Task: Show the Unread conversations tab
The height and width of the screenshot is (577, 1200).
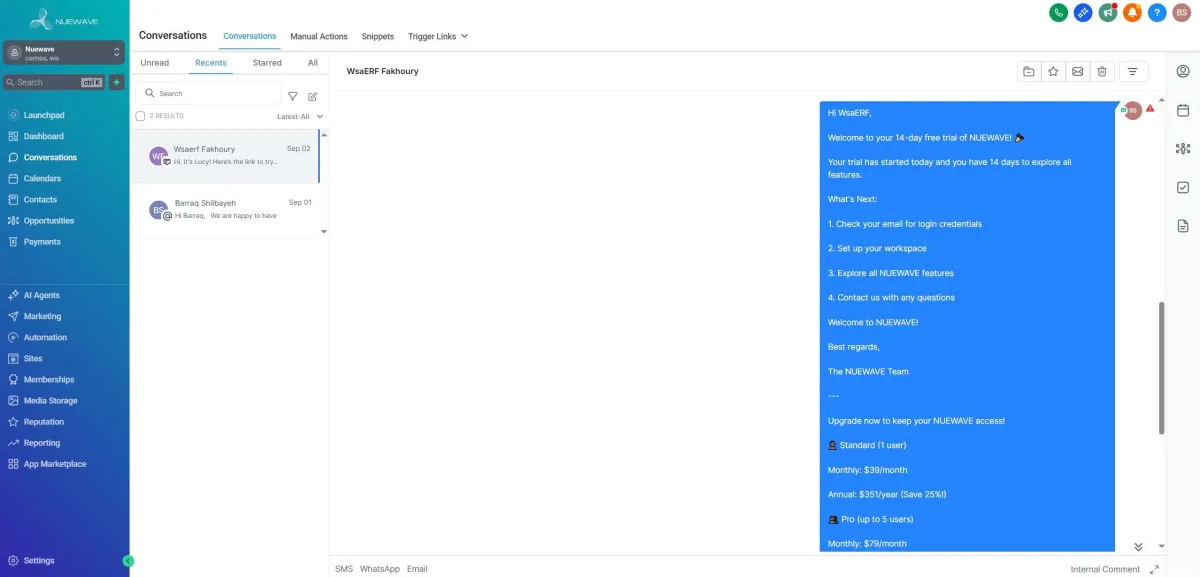Action: pos(155,62)
